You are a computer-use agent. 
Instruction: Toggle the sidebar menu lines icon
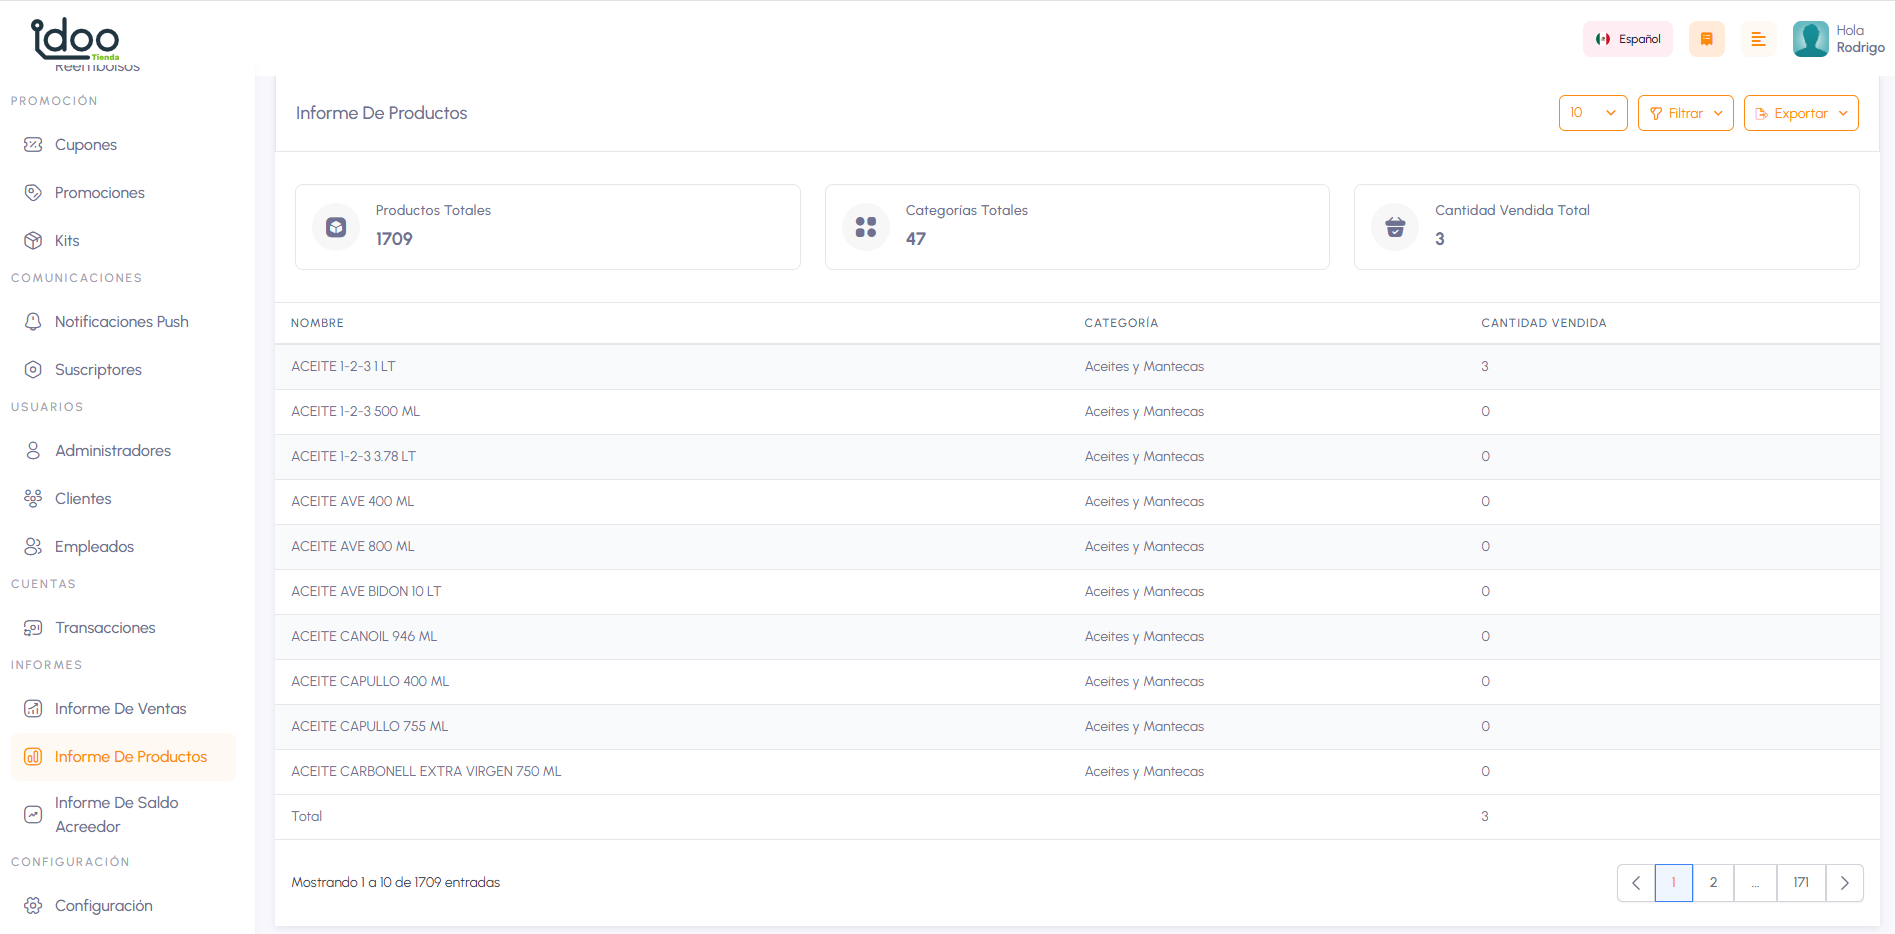1758,39
